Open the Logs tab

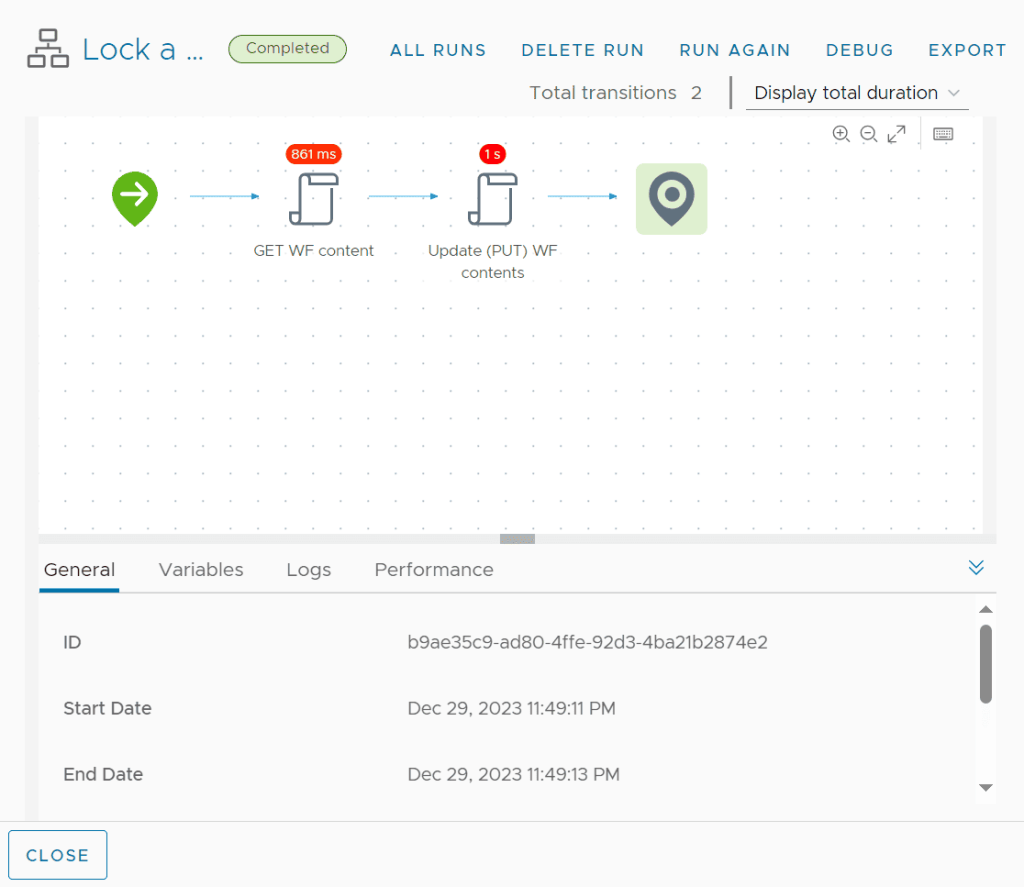point(308,569)
